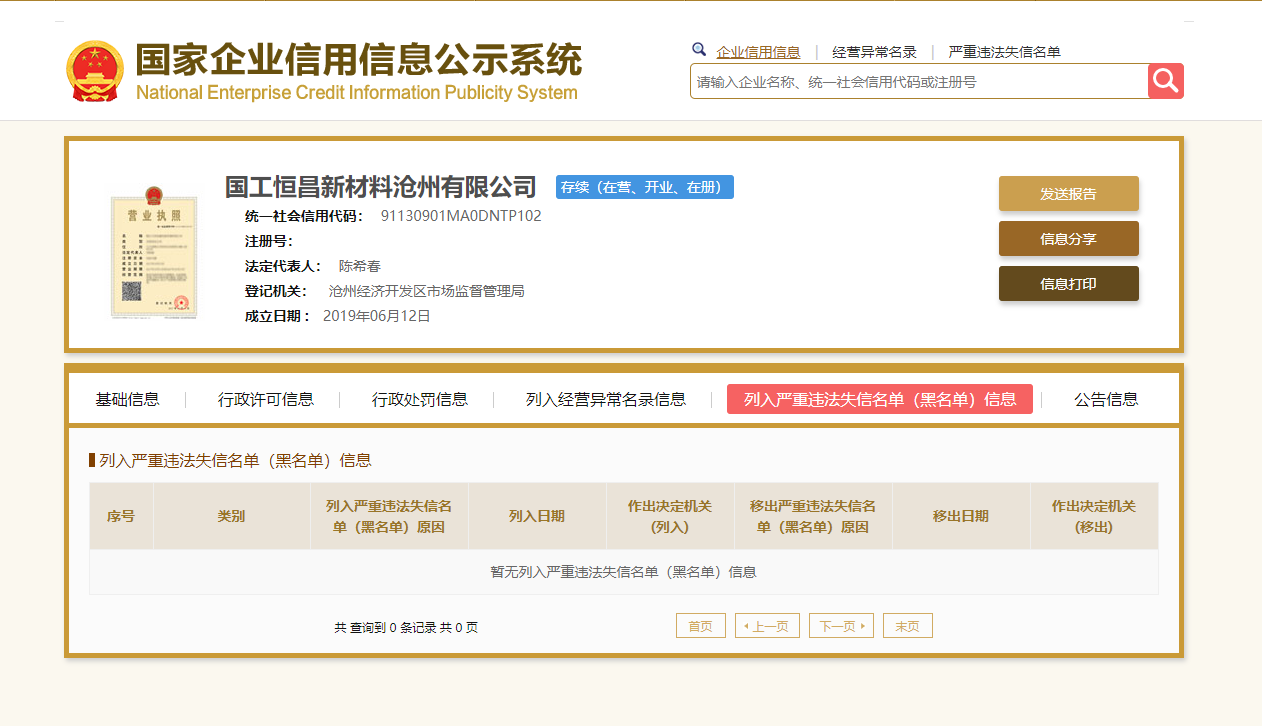Click the 作出决定机关(列入) column header
Viewport: 1262px width, 726px height.
(670, 516)
